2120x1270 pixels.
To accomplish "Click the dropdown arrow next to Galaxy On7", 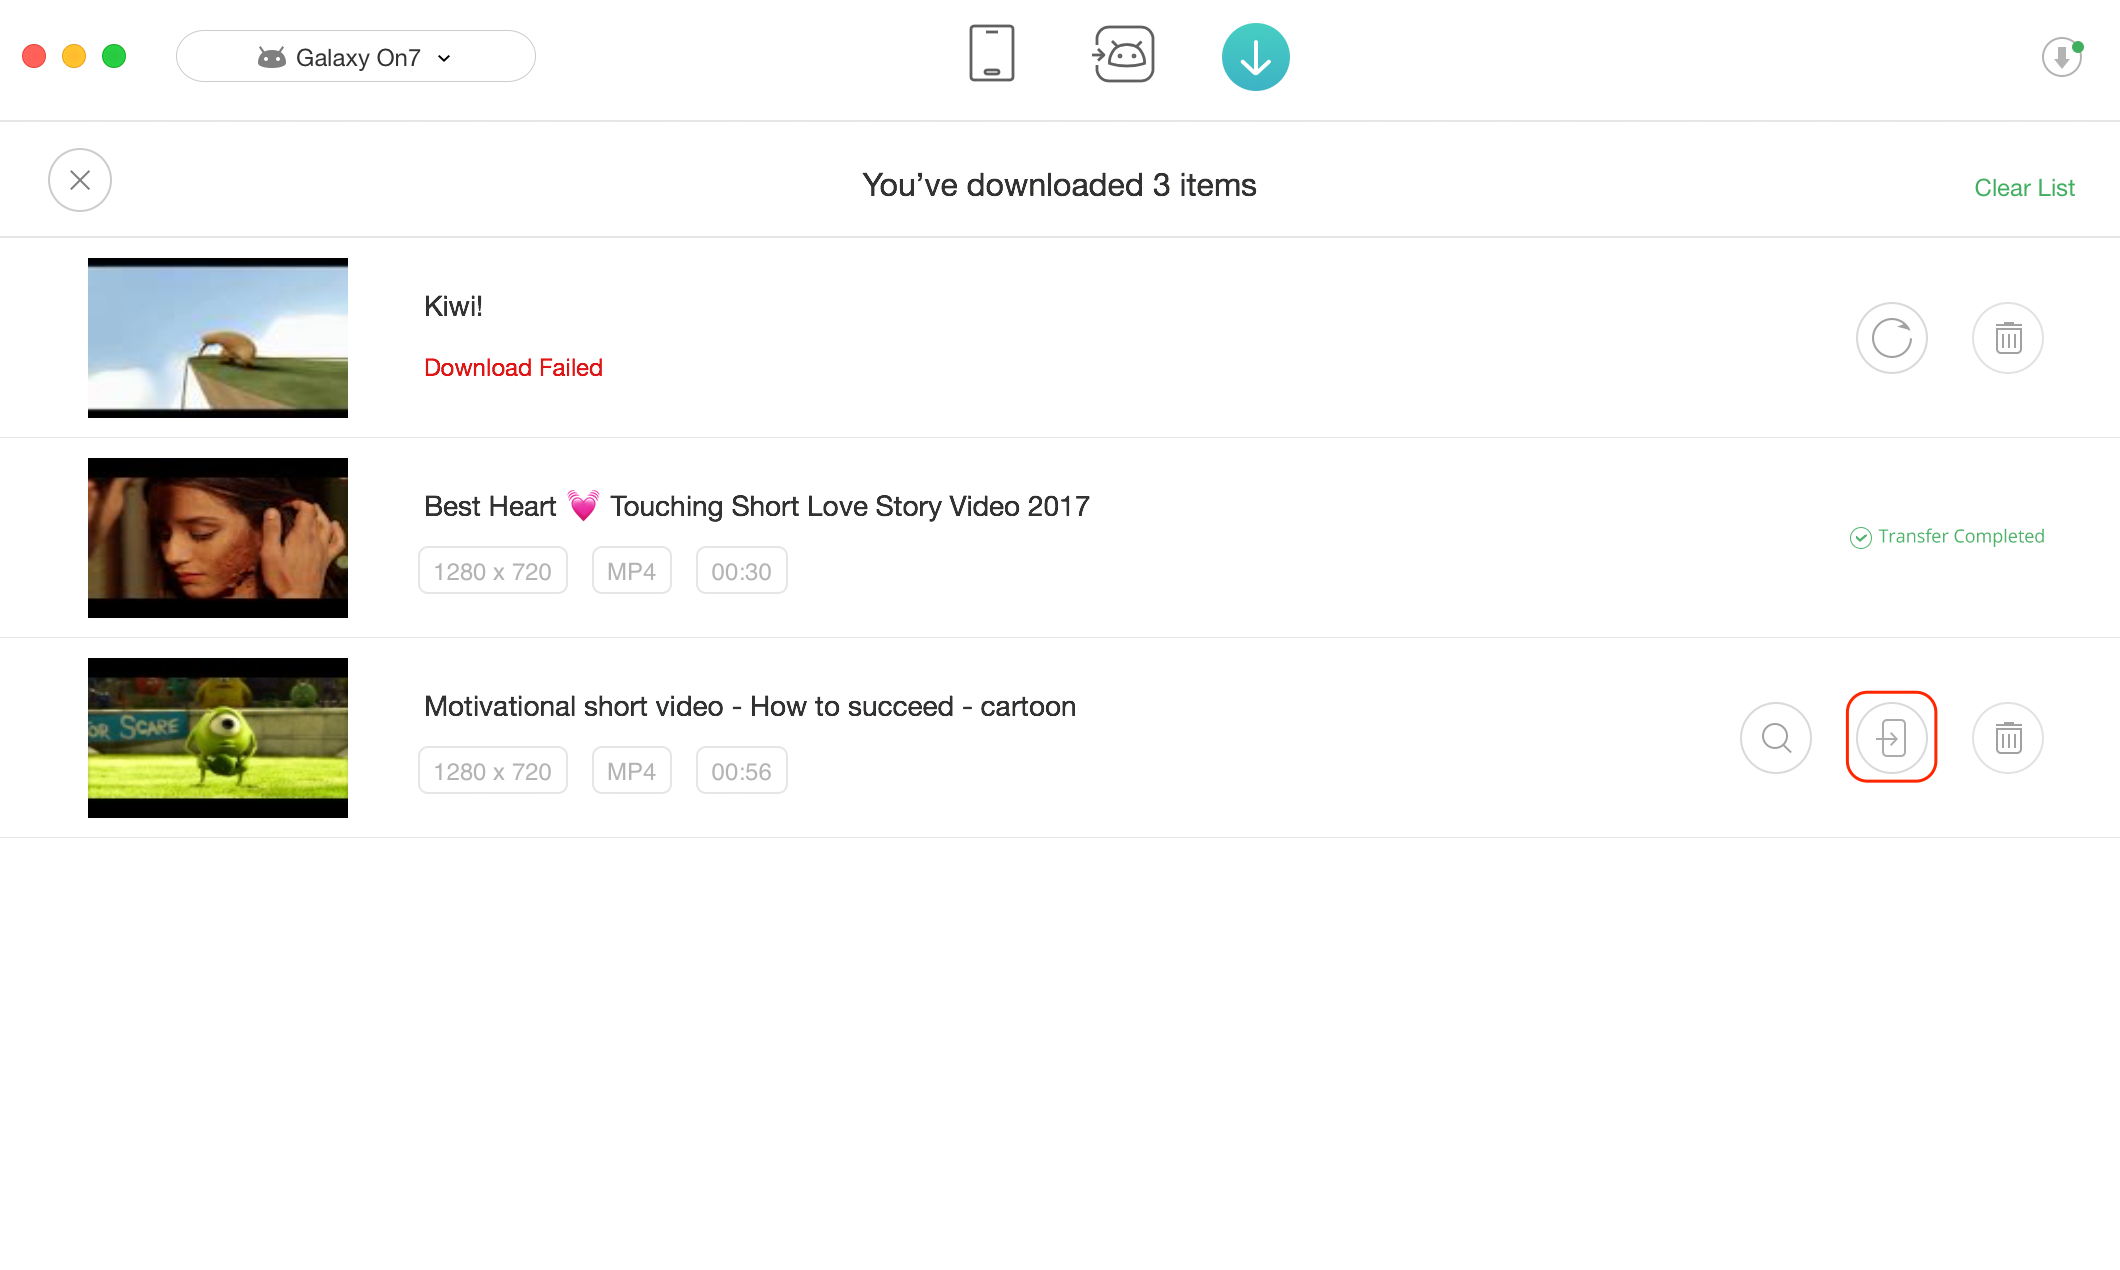I will pos(444,56).
